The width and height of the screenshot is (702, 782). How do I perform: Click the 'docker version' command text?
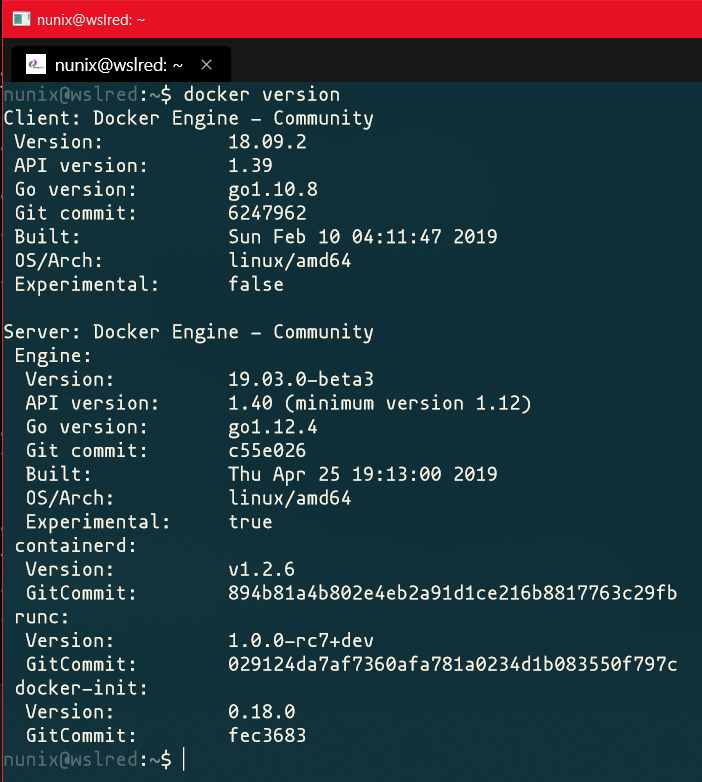[x=262, y=95]
